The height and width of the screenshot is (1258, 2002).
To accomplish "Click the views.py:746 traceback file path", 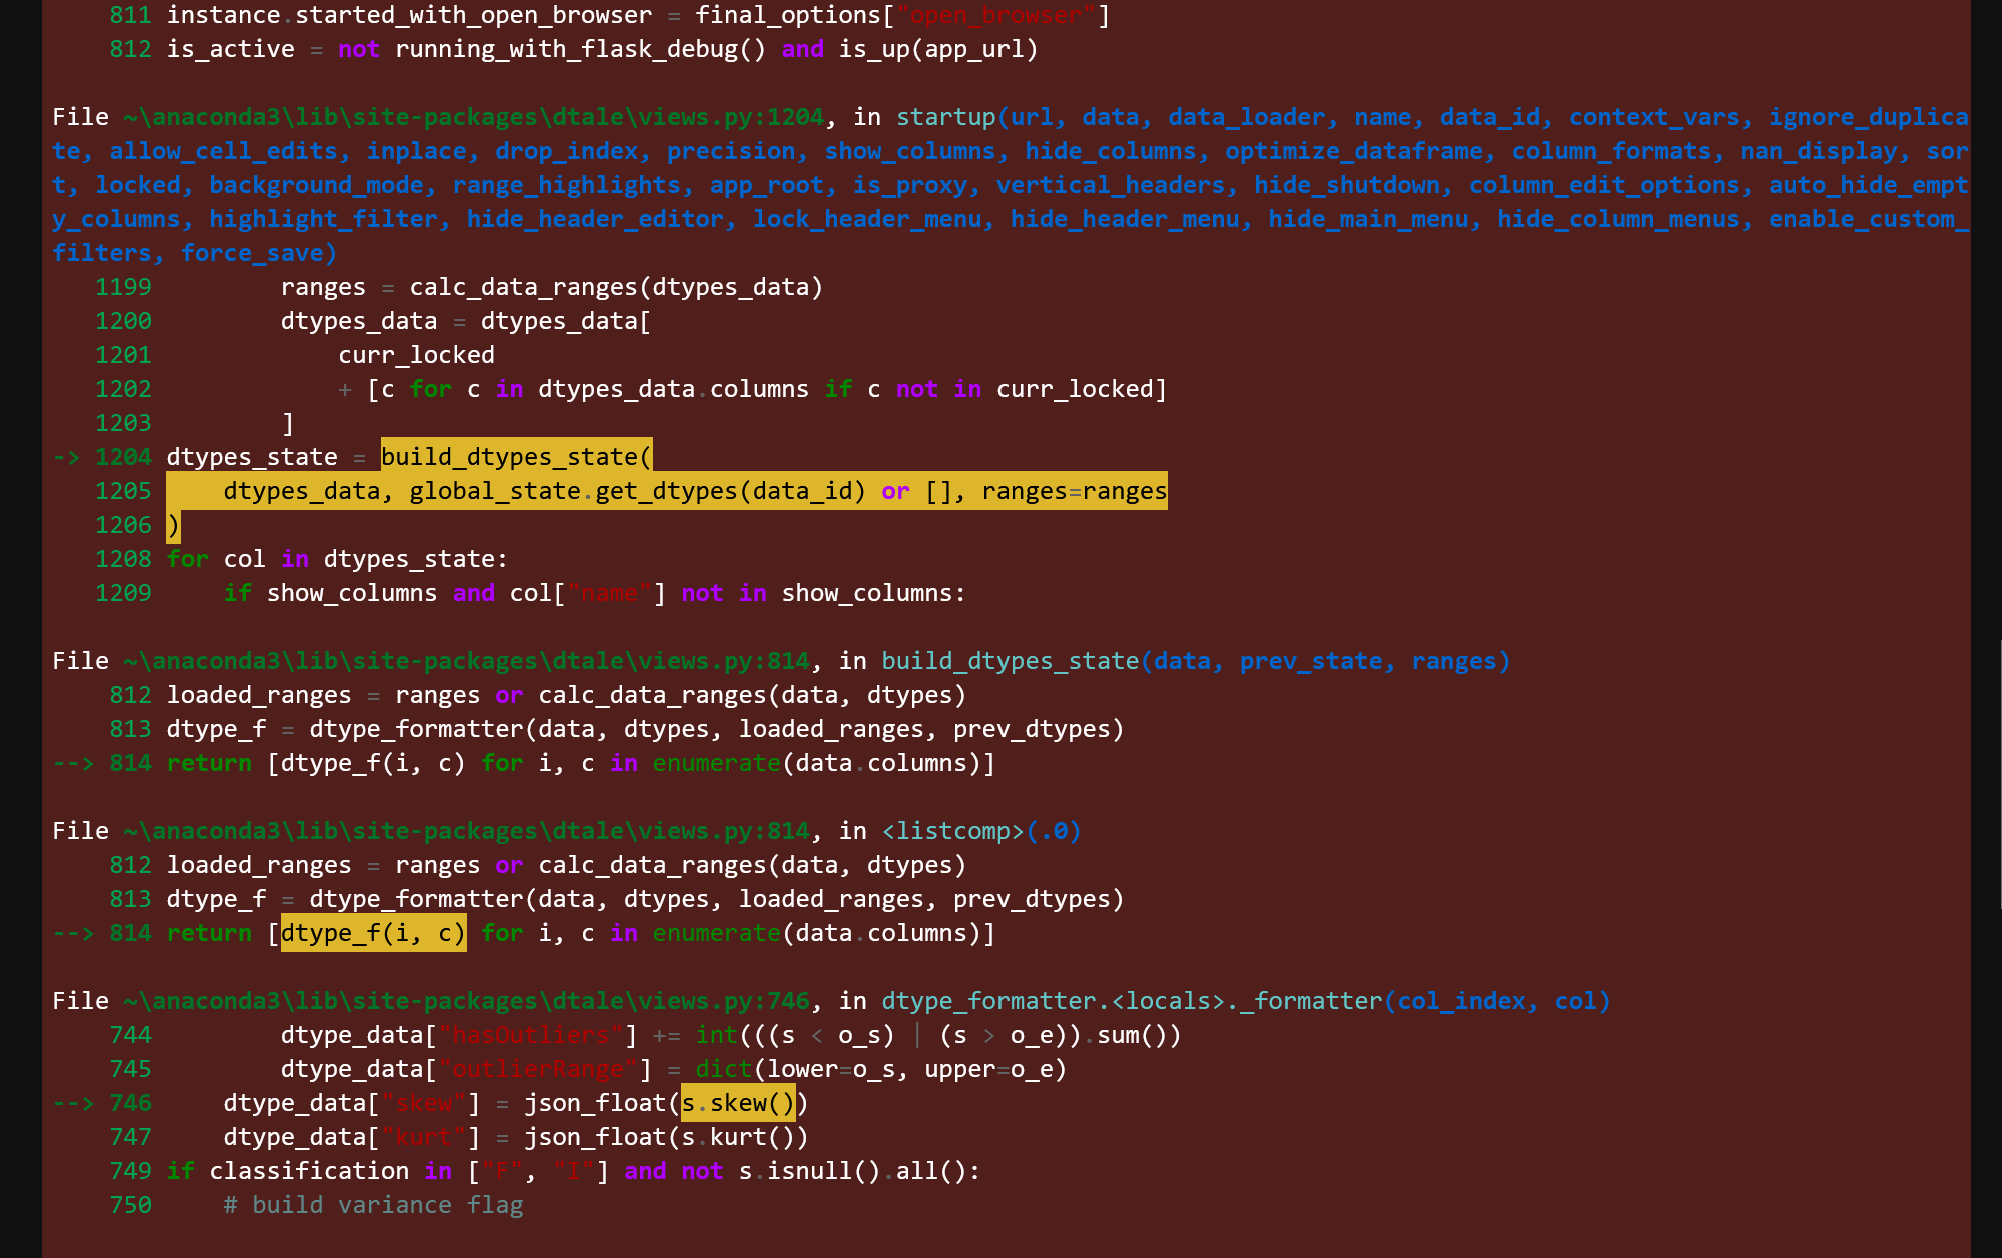I will click(470, 1000).
